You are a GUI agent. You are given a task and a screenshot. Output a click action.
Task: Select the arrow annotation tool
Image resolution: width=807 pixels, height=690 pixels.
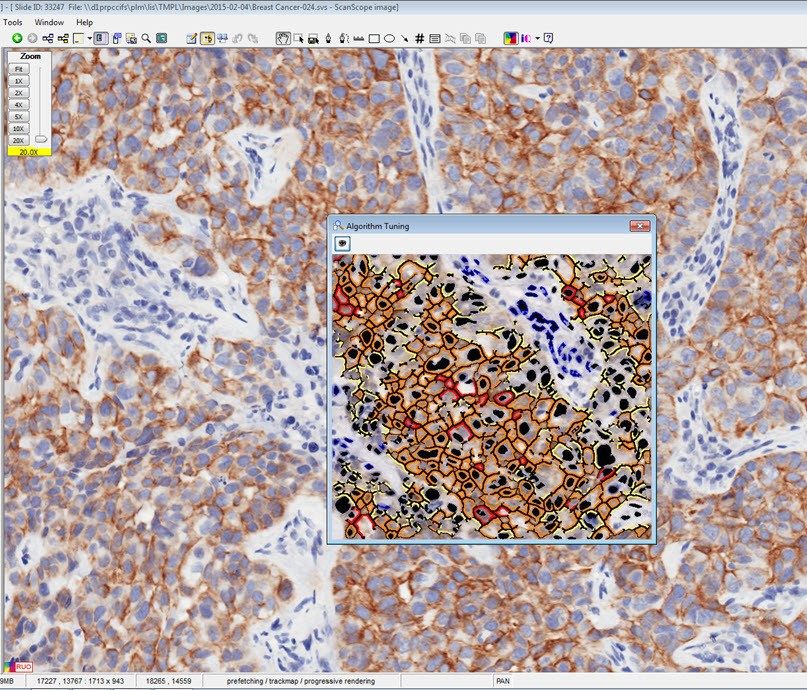point(404,38)
